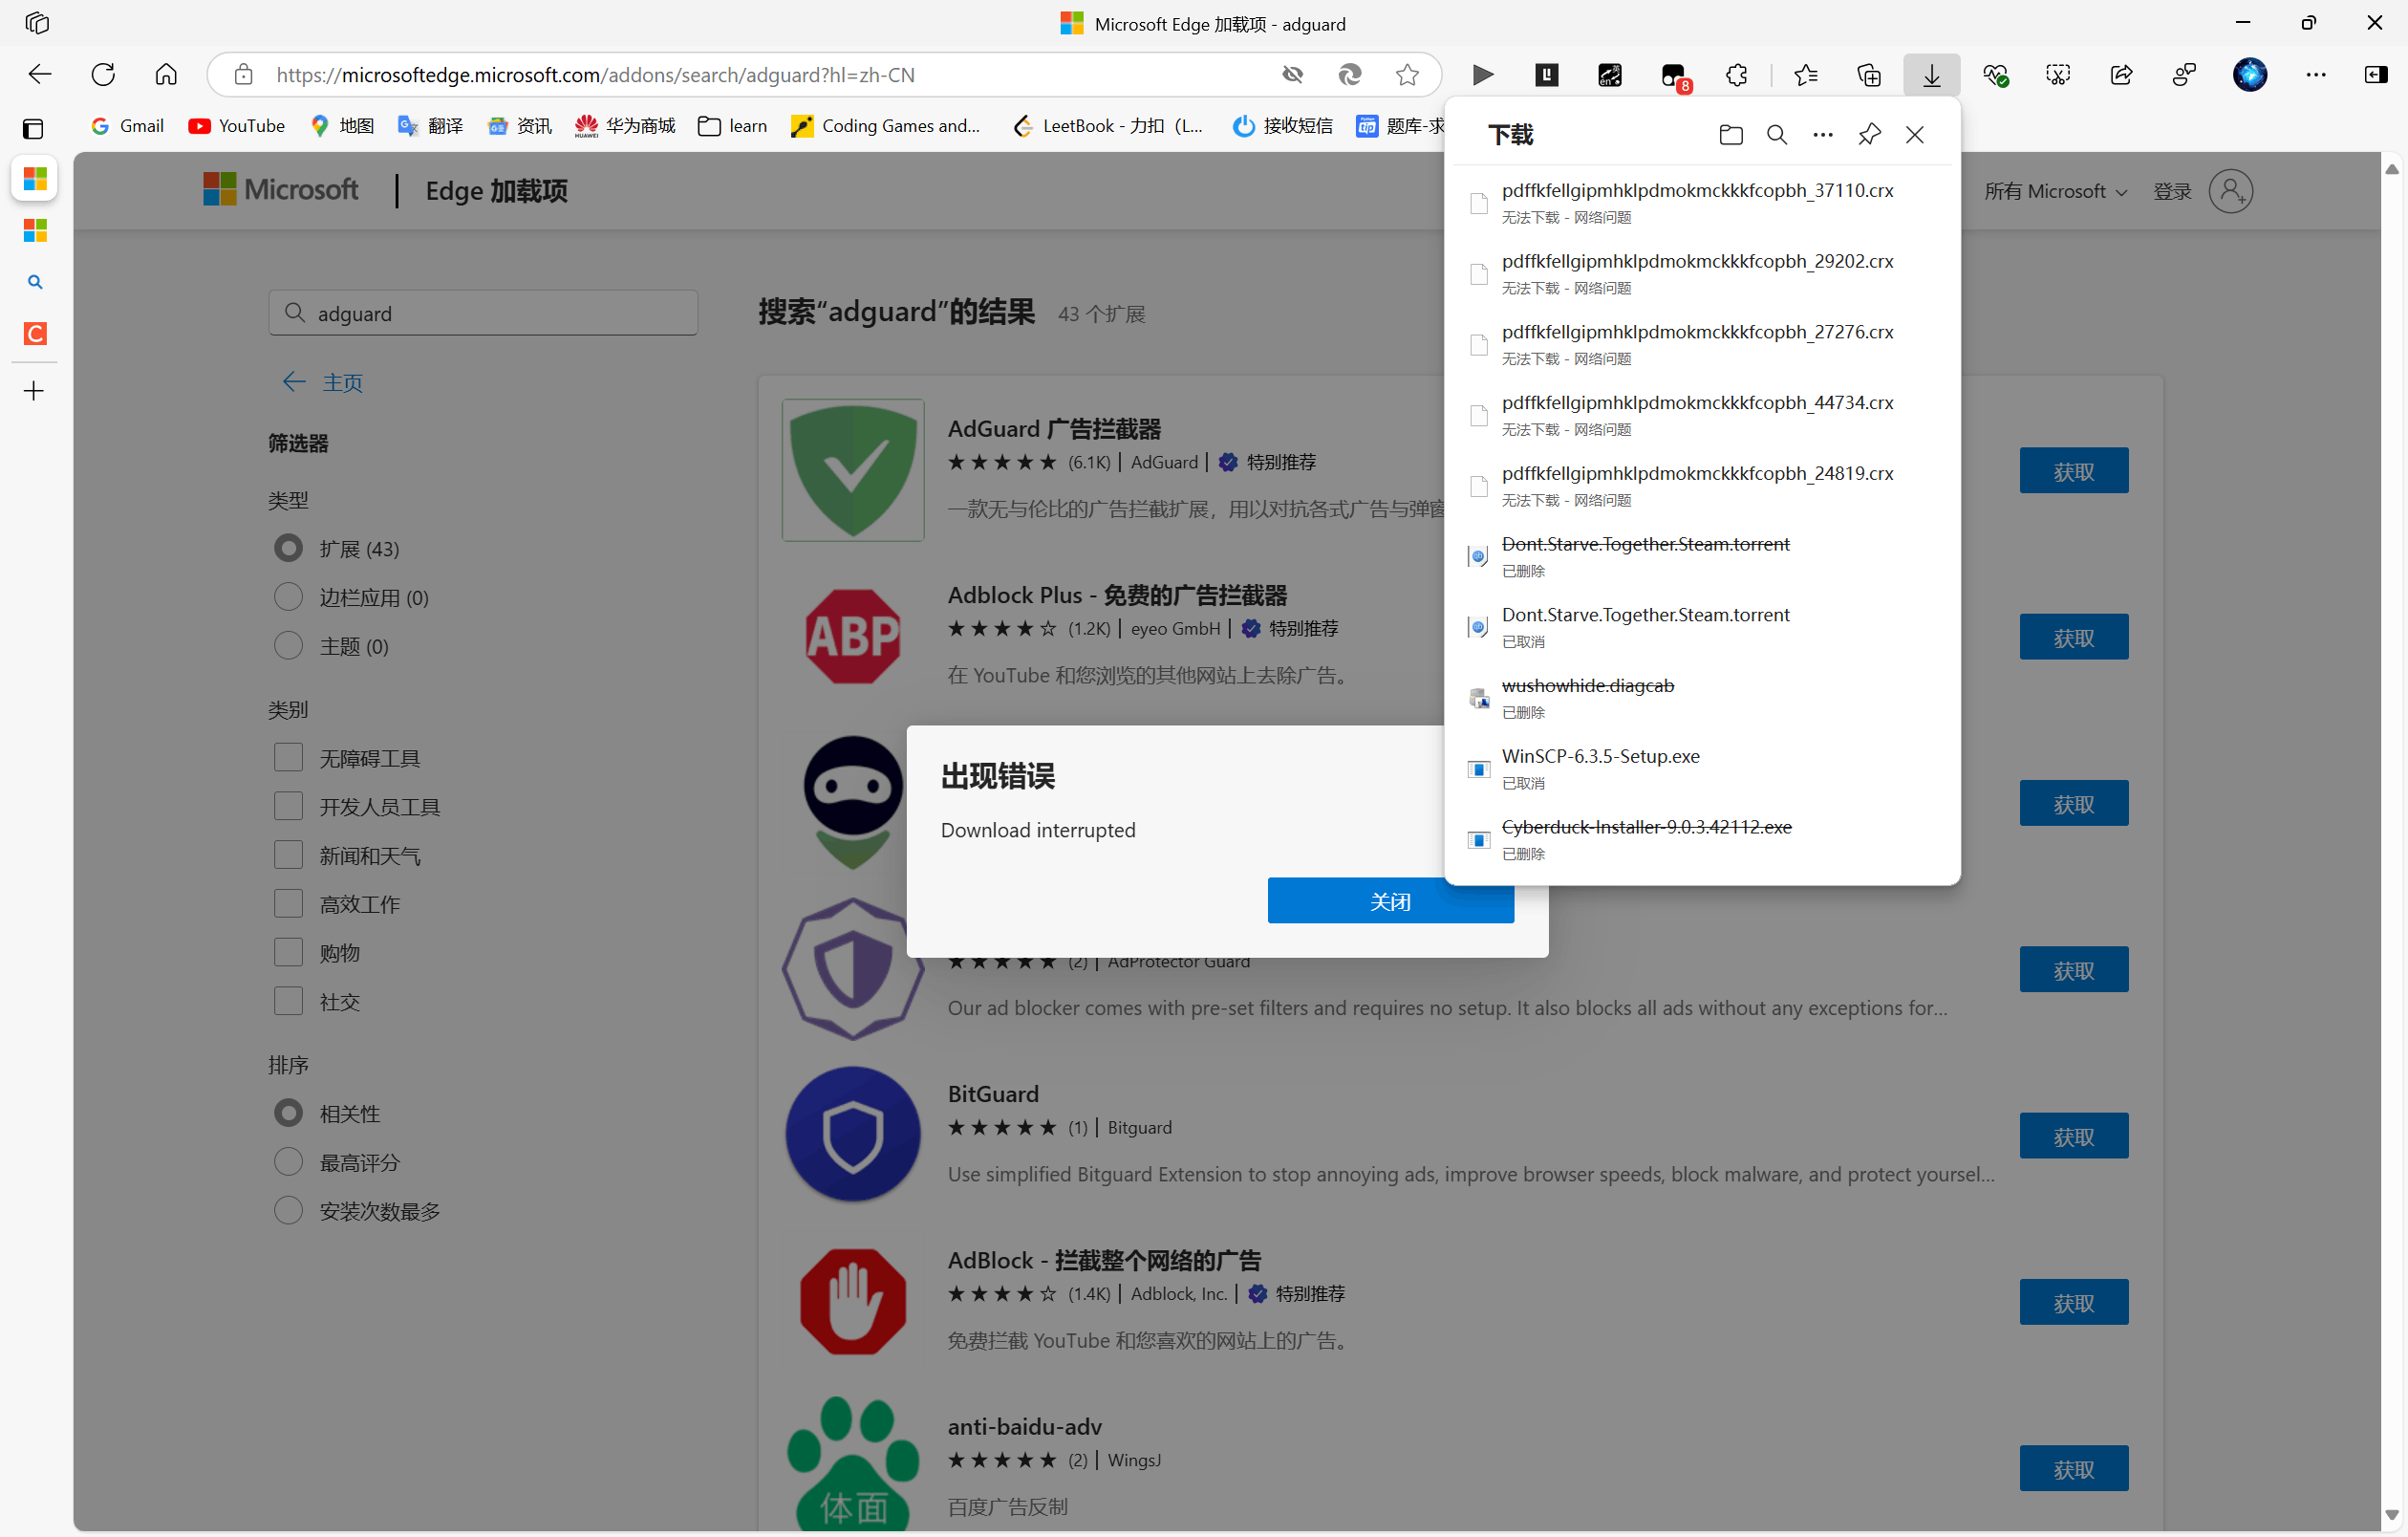Open the LeetBook bookmark
2408x1537 pixels.
coord(1108,126)
